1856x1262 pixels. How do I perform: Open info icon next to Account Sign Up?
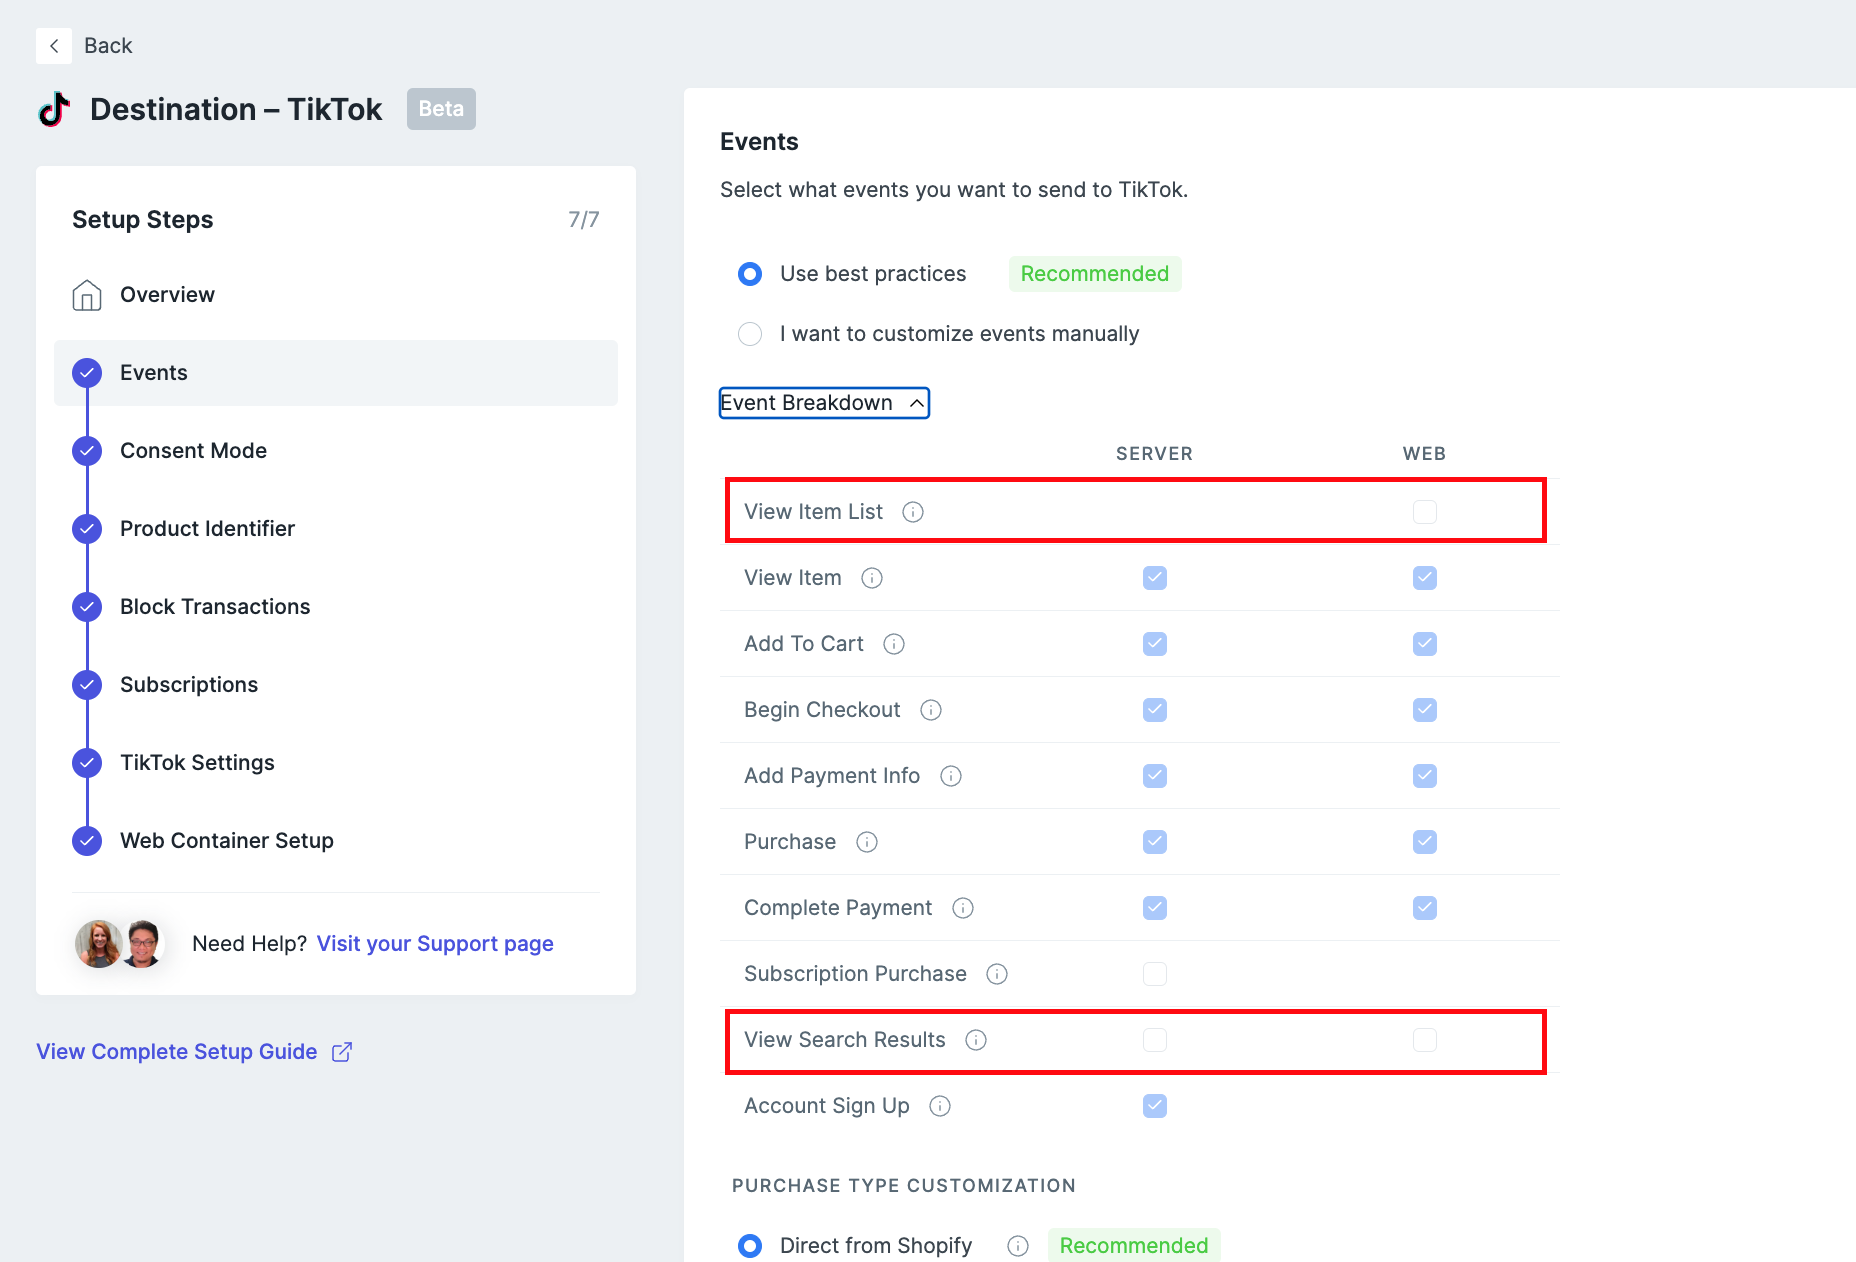tap(940, 1106)
